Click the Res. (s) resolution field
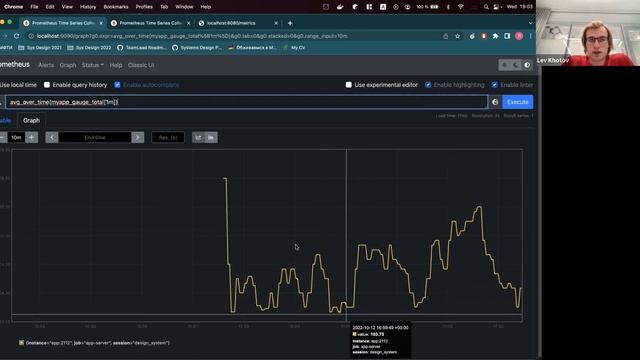The image size is (640, 360). (x=168, y=138)
